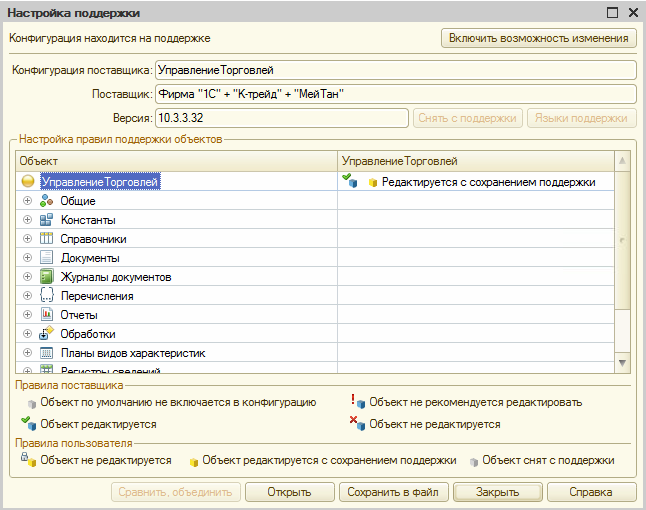Viewport: 646px width, 510px height.
Task: Click Включить возможность изменения button
Action: click(538, 38)
